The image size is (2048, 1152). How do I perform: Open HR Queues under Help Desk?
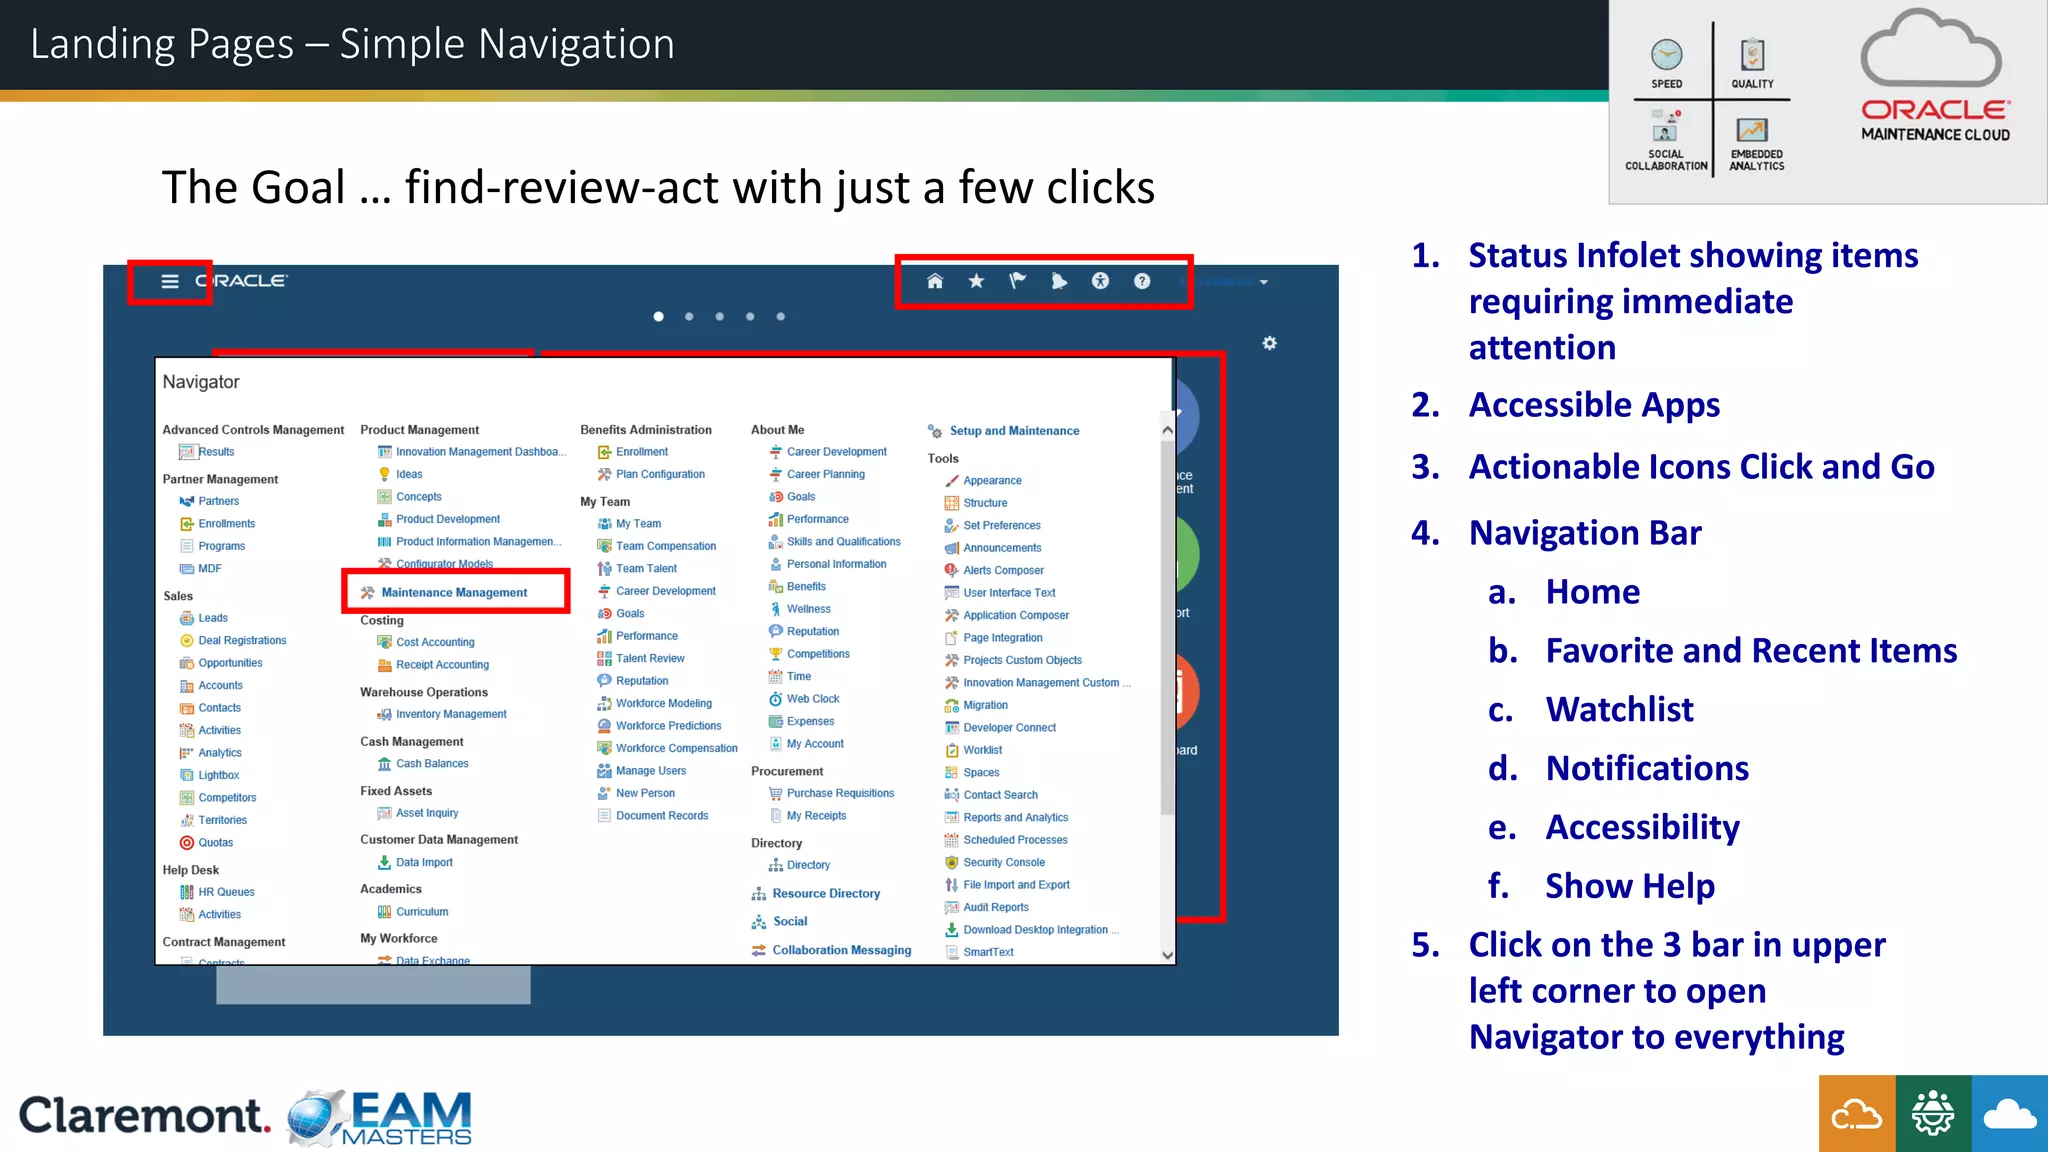tap(226, 892)
